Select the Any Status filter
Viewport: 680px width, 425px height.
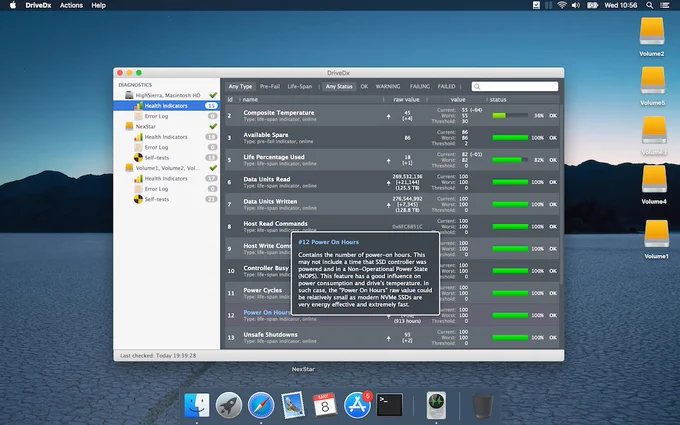pyautogui.click(x=339, y=86)
